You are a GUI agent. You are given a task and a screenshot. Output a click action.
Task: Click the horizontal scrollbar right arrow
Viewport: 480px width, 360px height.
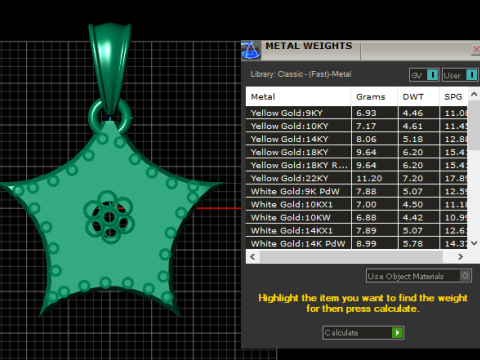point(461,257)
